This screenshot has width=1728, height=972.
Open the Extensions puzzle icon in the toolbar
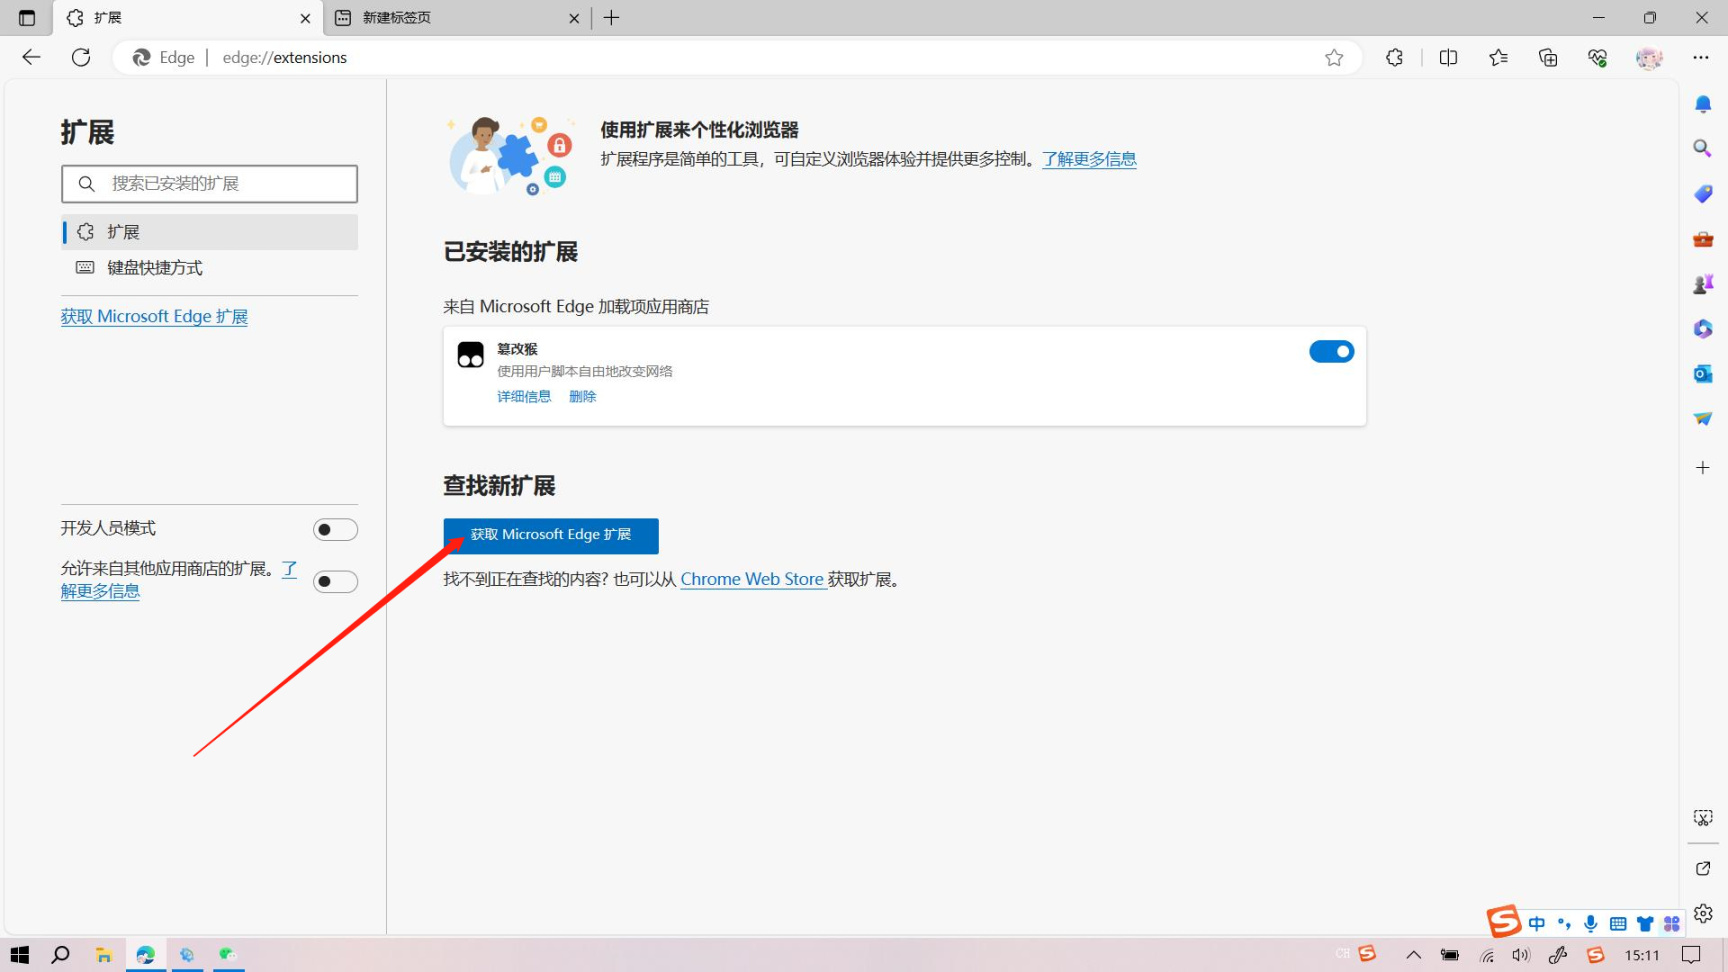(x=1394, y=58)
